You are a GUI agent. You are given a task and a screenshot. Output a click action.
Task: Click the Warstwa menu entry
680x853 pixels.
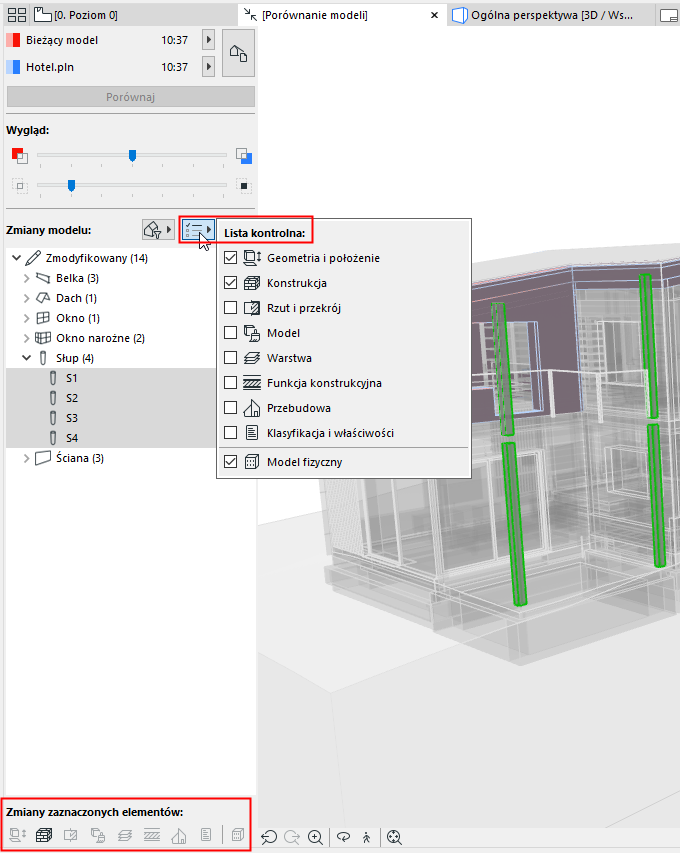(x=344, y=358)
